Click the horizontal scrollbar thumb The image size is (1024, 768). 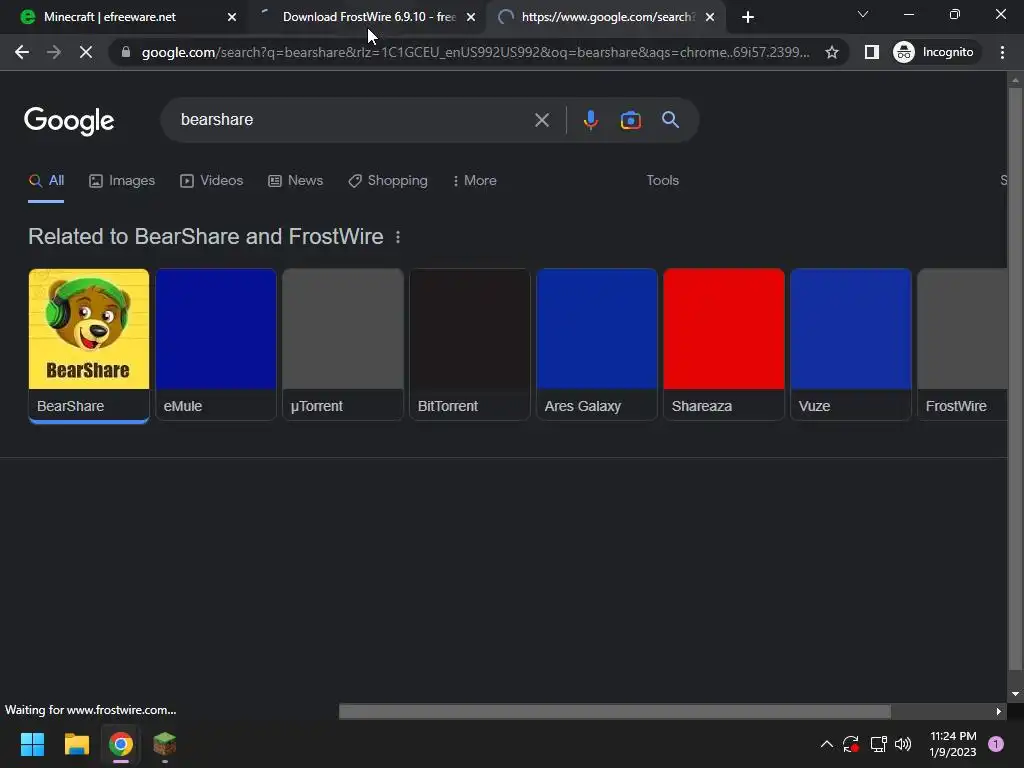pos(615,711)
